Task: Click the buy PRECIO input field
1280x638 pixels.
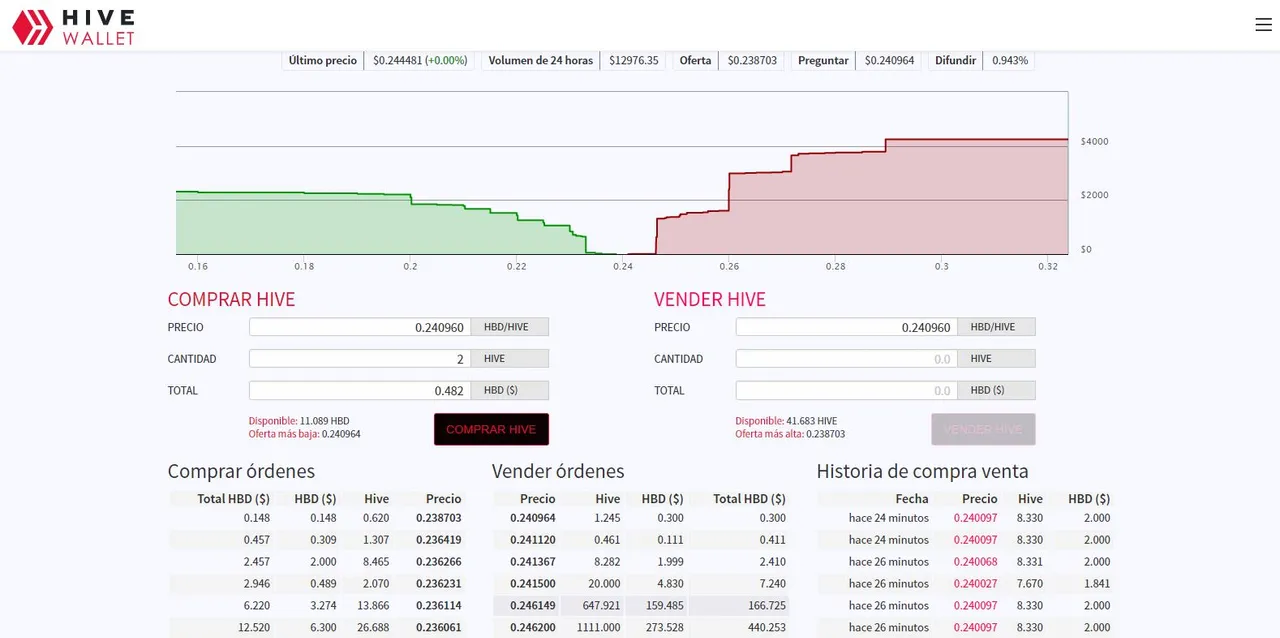Action: tap(359, 327)
